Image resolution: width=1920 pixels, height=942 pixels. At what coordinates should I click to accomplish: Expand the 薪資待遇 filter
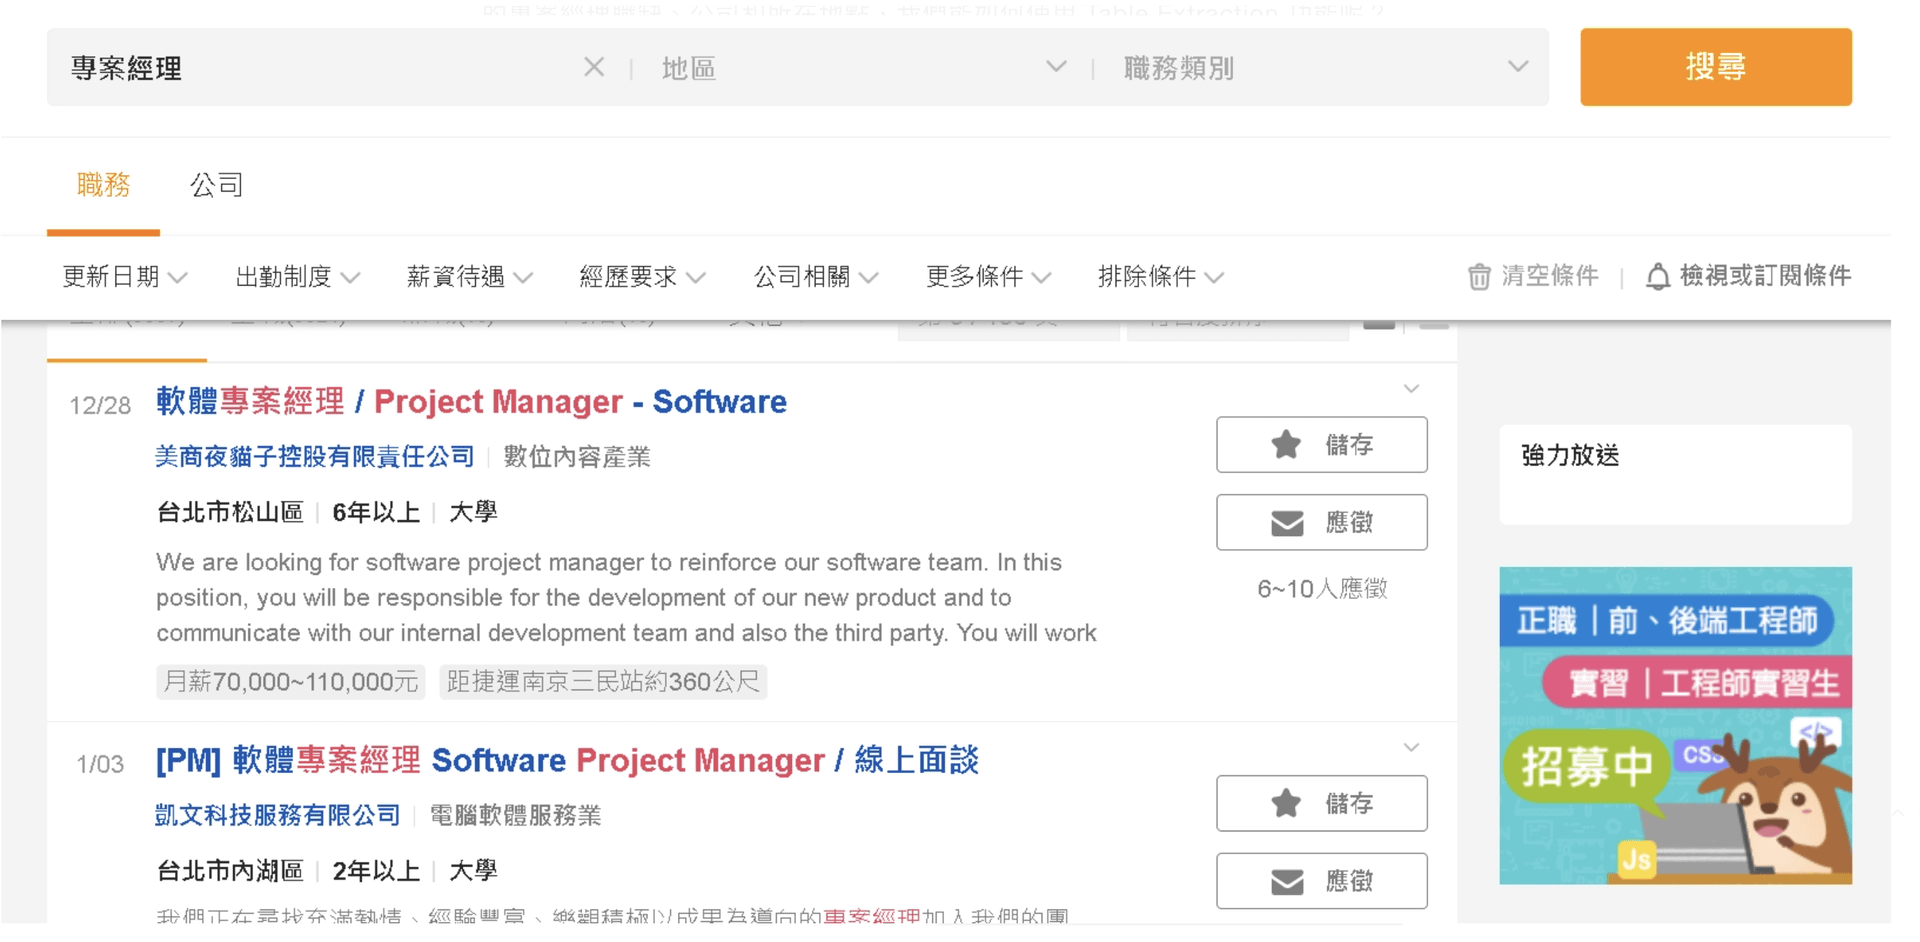point(469,277)
